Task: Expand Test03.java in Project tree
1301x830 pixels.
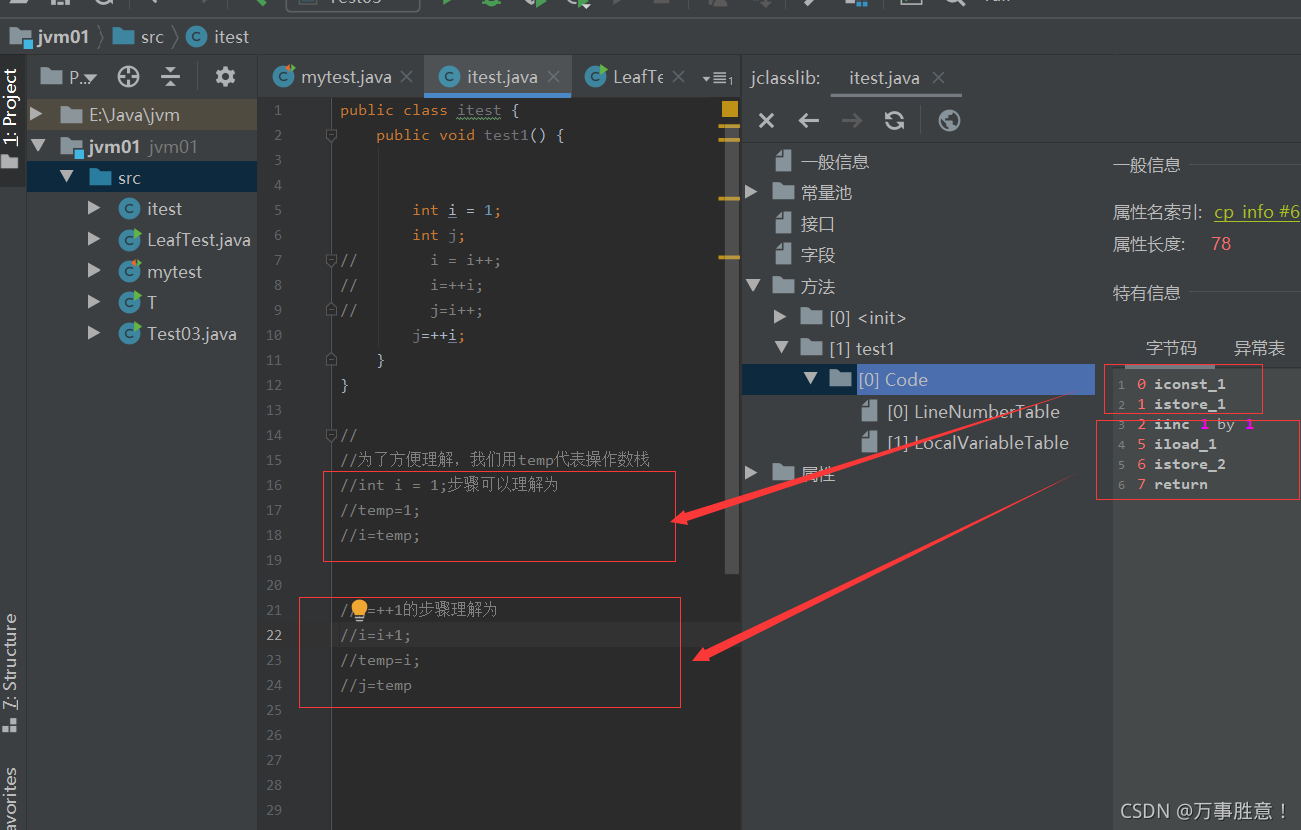Action: [x=94, y=333]
